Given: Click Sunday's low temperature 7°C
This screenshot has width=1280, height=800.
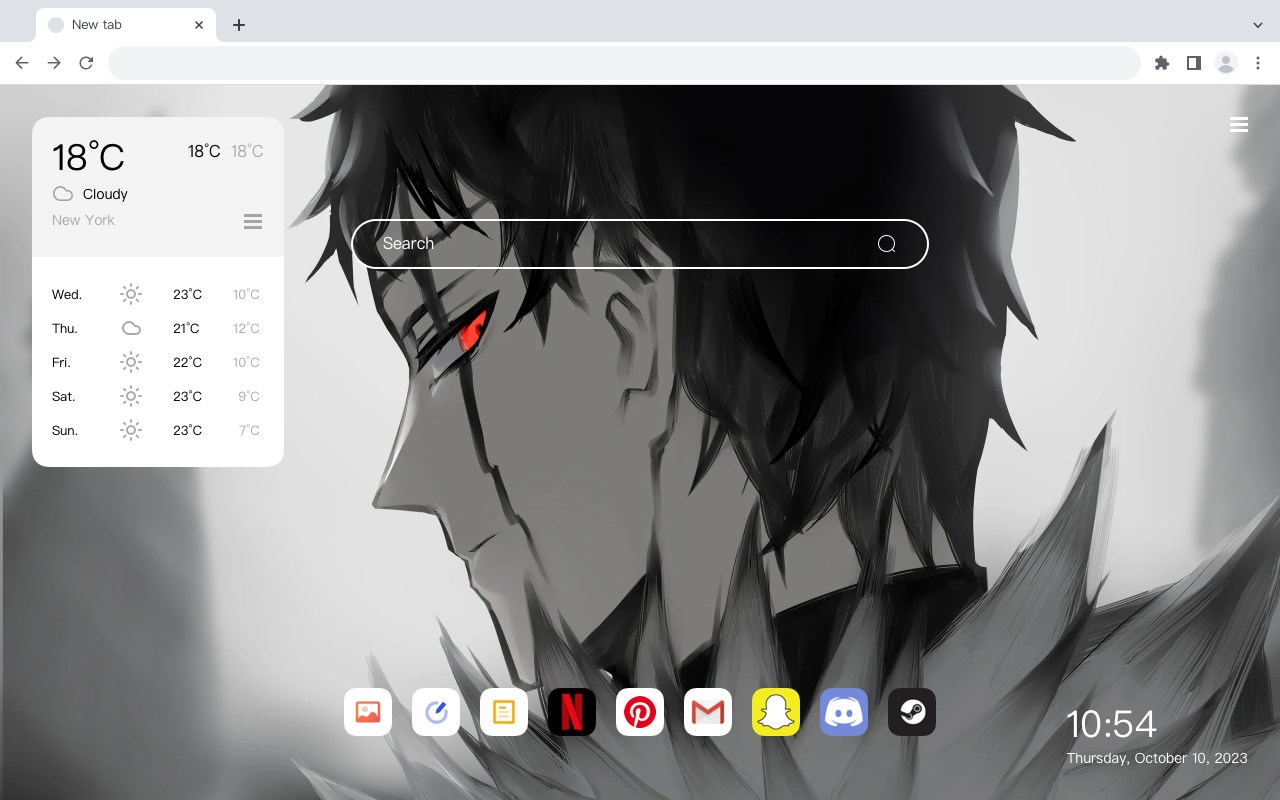Looking at the screenshot, I should click(249, 430).
